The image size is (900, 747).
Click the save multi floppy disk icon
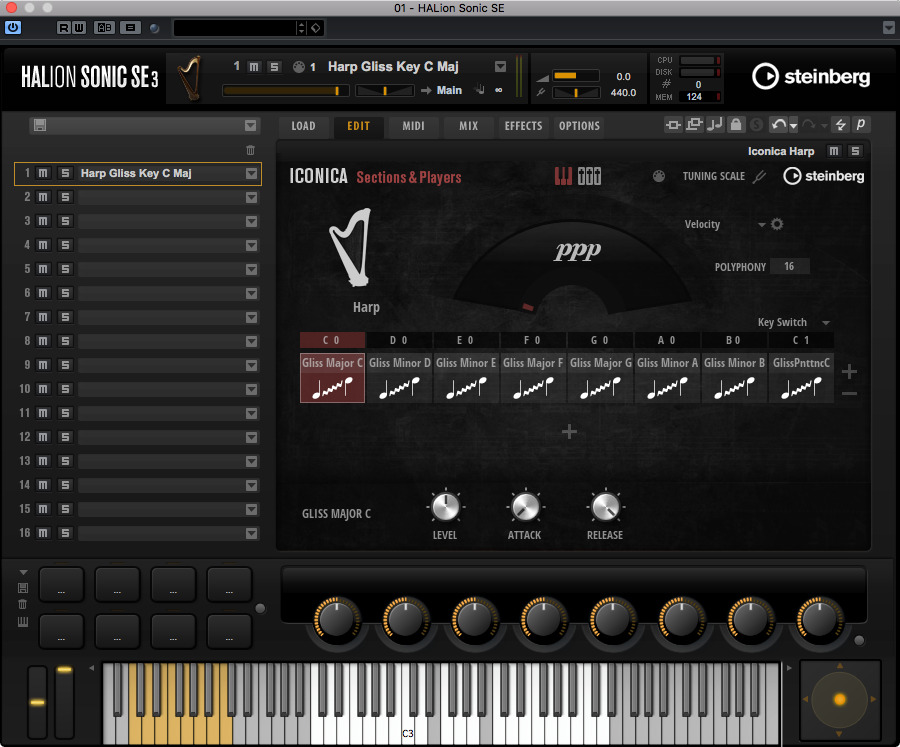tap(40, 125)
